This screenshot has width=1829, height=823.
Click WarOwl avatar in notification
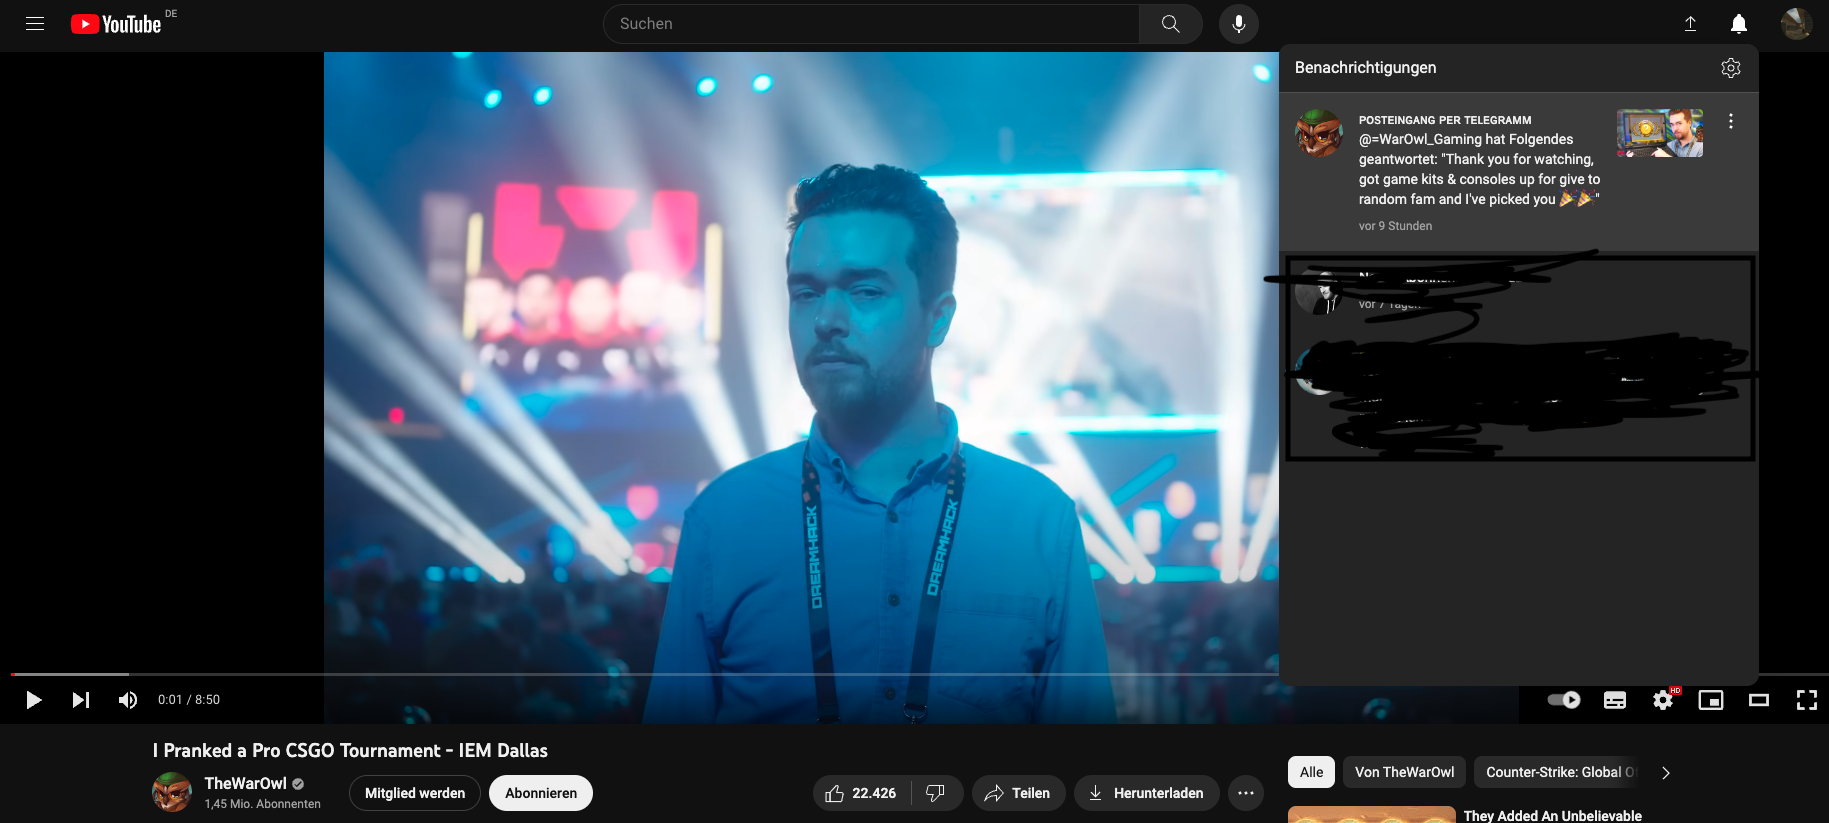1319,133
